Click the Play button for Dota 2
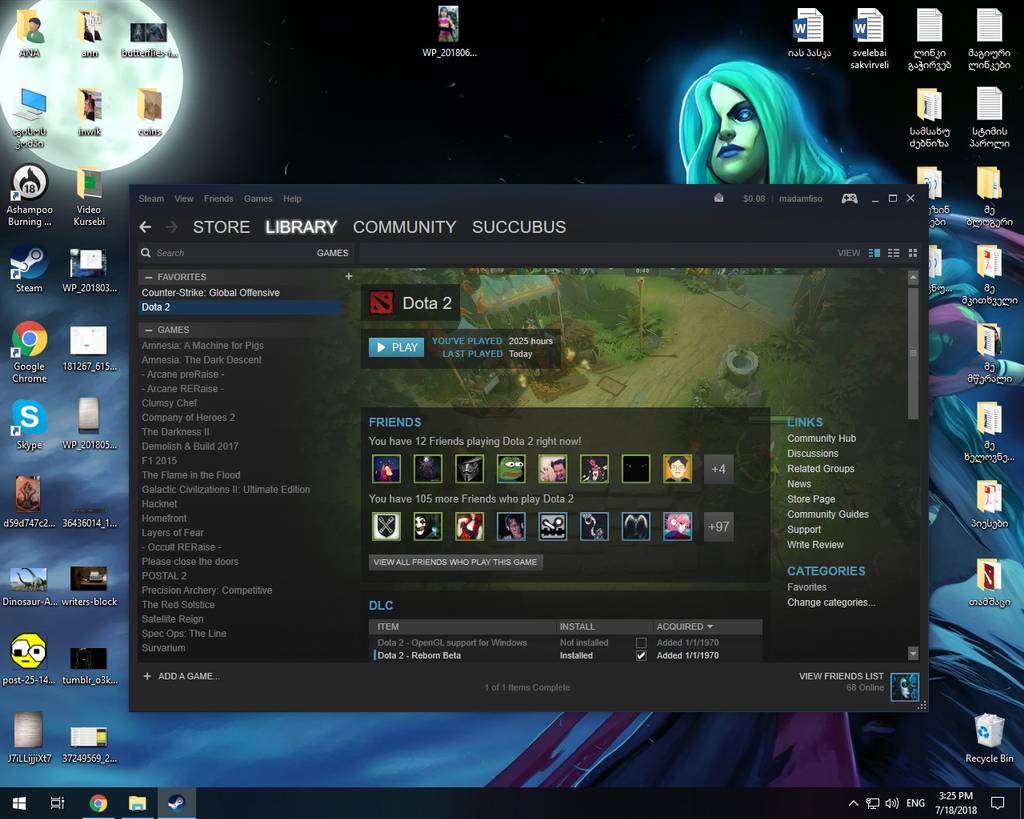The width and height of the screenshot is (1024, 819). [x=396, y=347]
